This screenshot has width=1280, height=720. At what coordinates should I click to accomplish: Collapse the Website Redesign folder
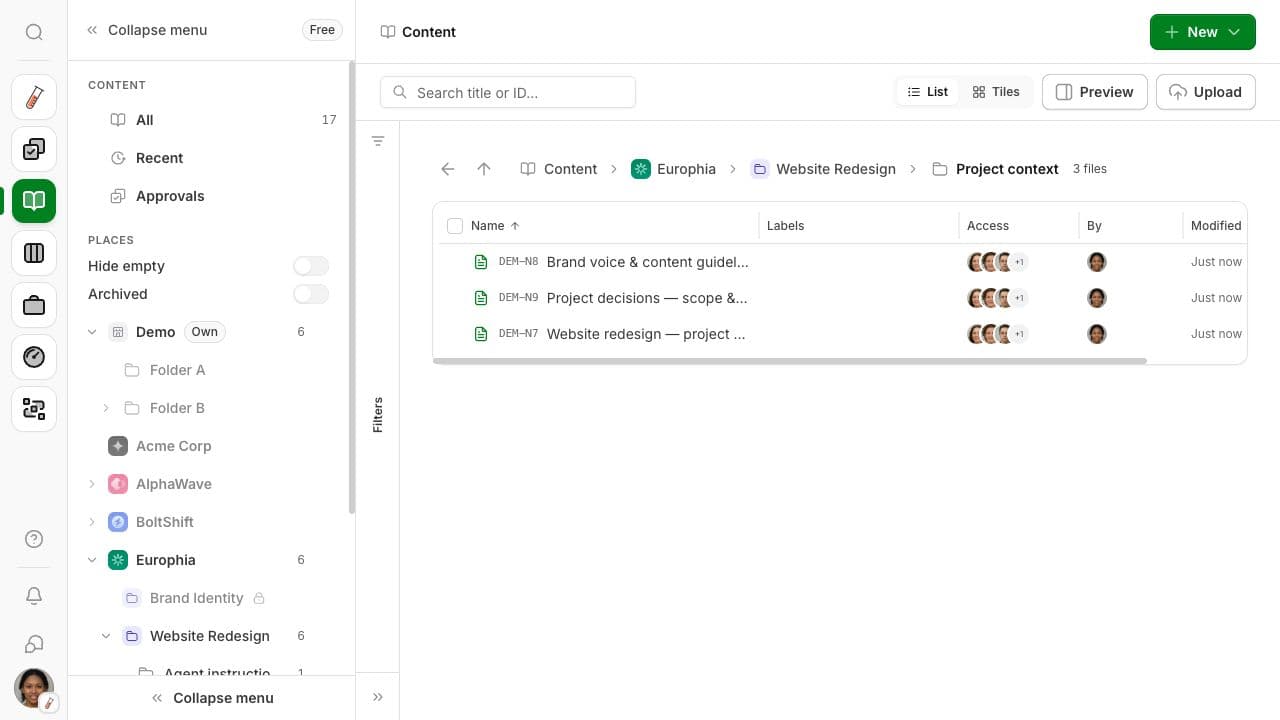point(106,636)
